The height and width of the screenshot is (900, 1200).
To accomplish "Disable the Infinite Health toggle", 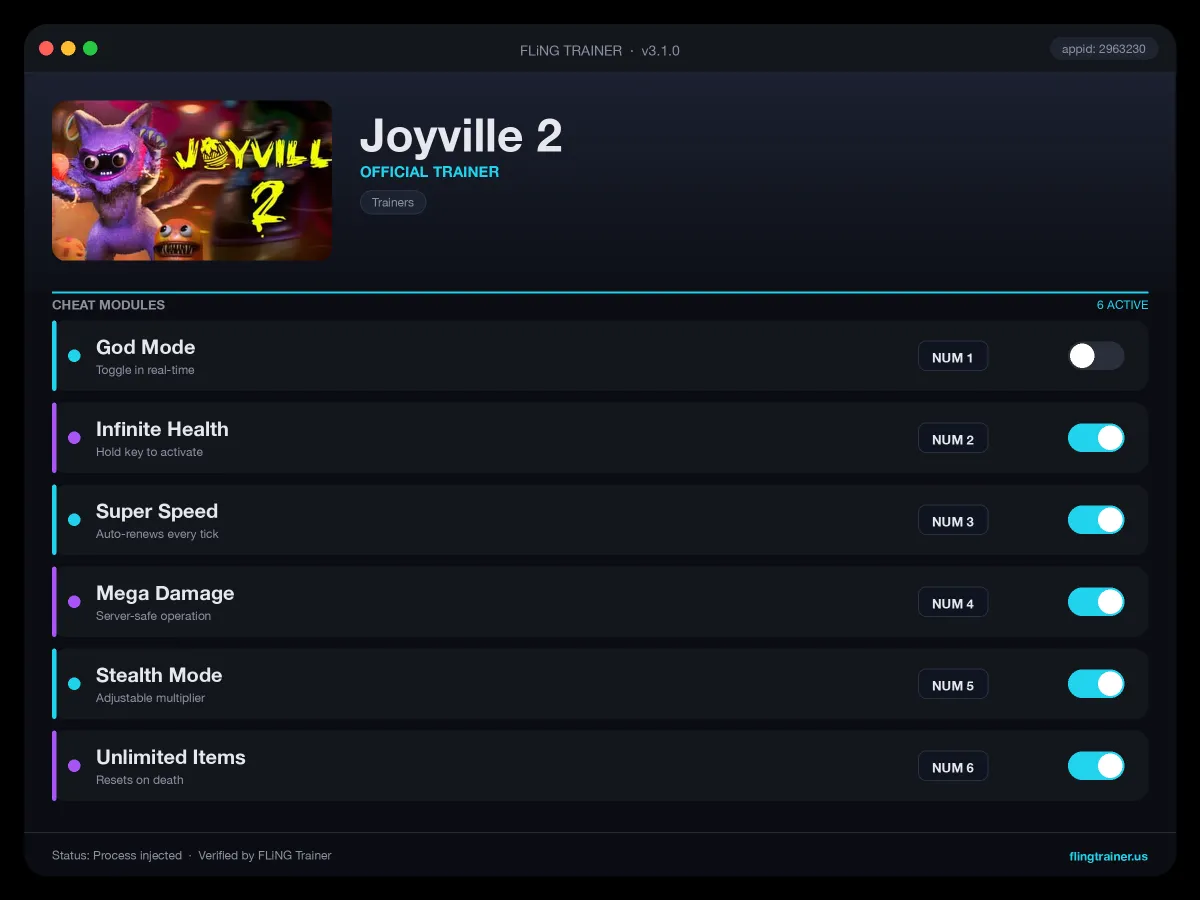I will click(x=1096, y=438).
